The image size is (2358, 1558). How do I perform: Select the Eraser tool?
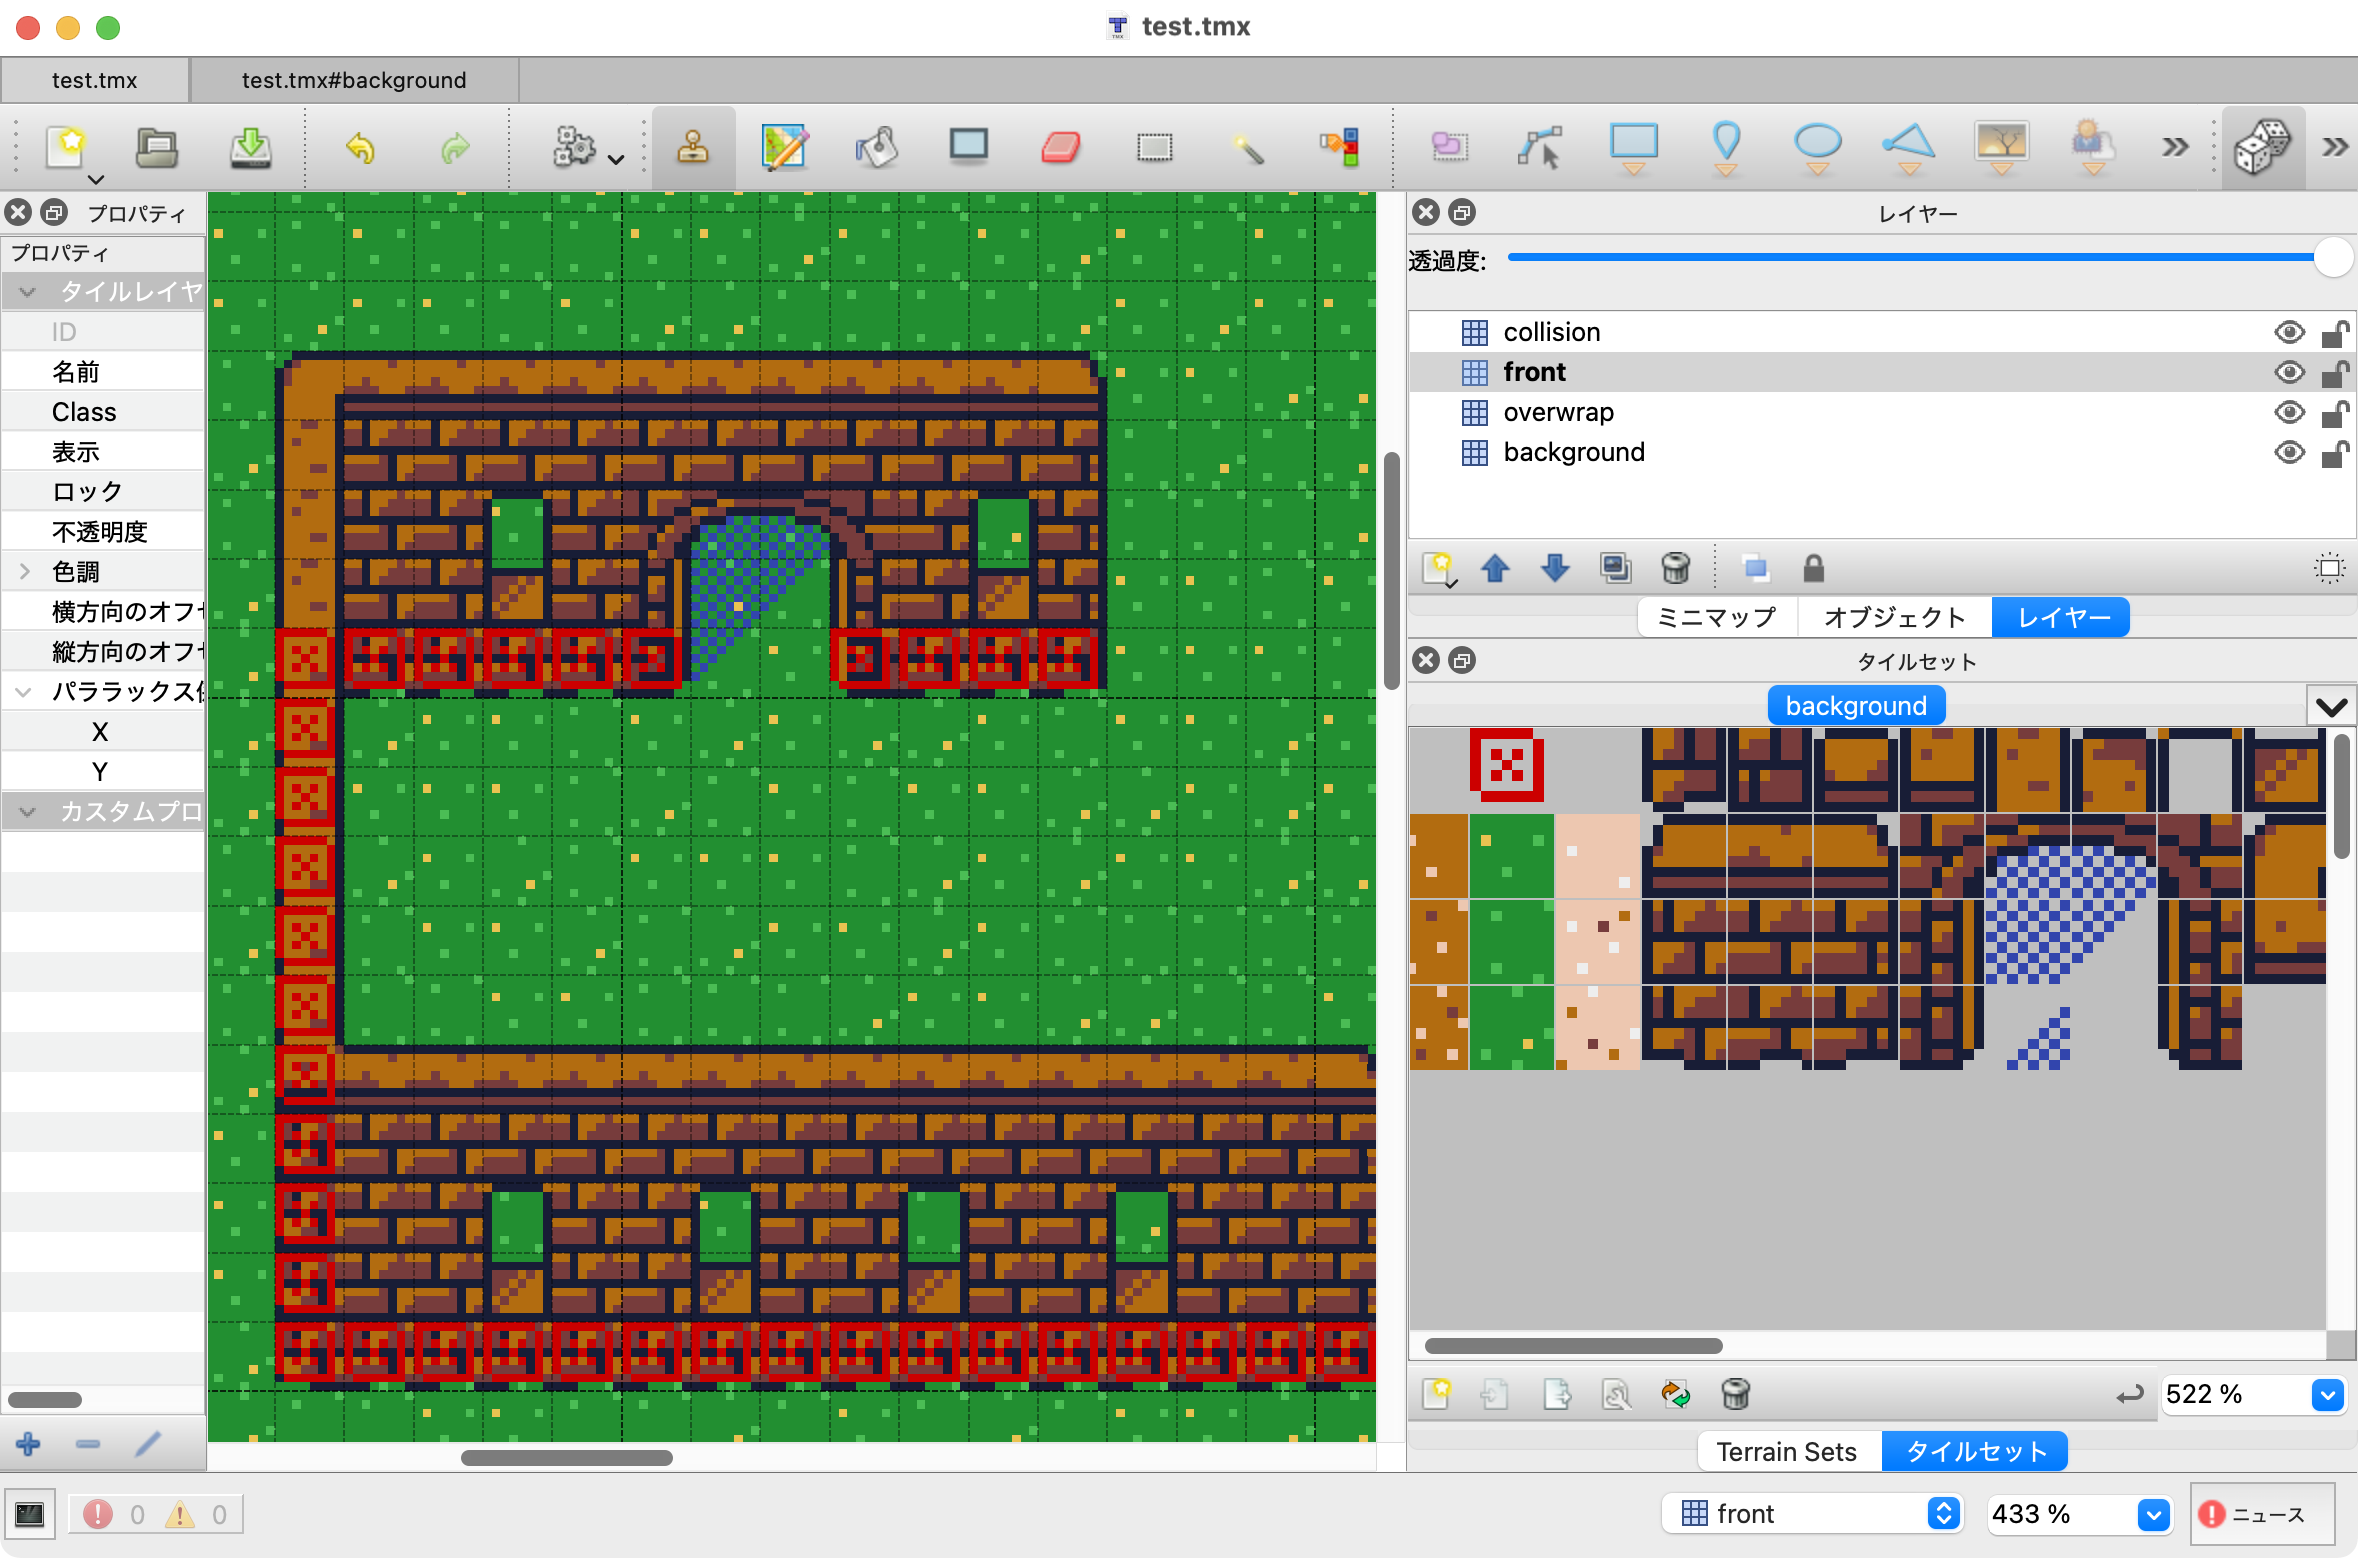1061,148
